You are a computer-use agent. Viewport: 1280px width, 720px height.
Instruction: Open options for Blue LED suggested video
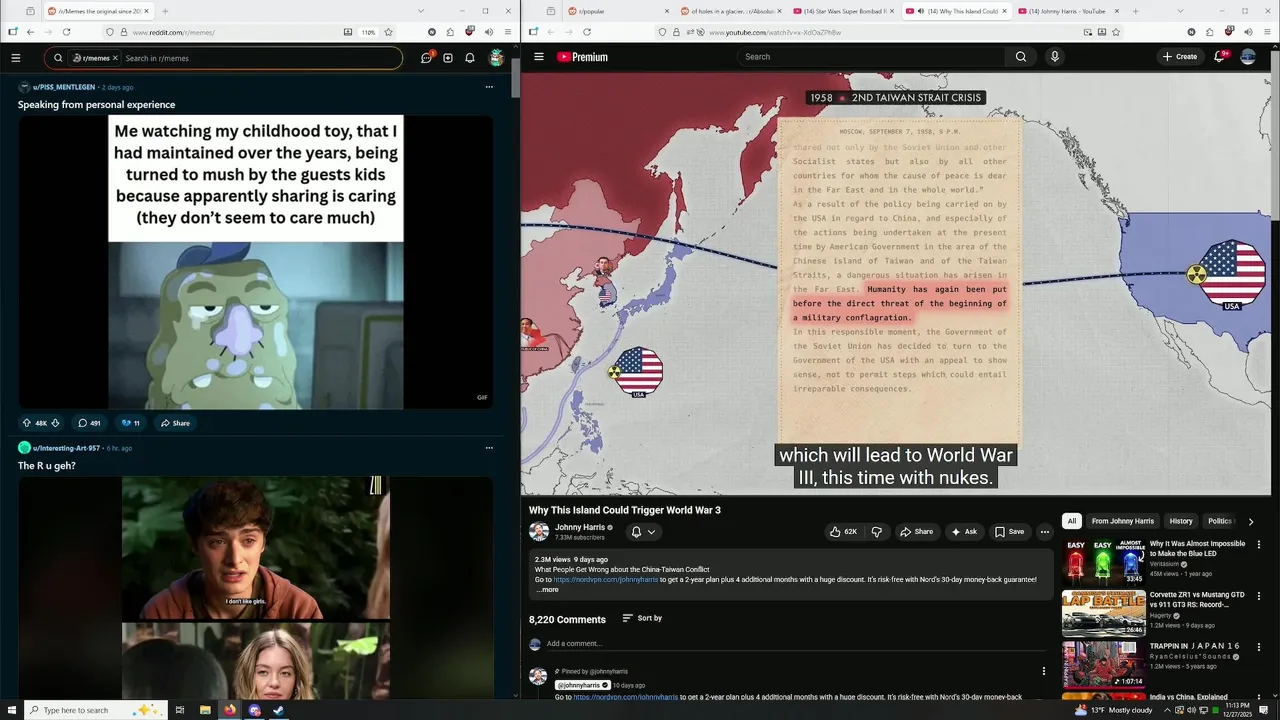point(1258,545)
